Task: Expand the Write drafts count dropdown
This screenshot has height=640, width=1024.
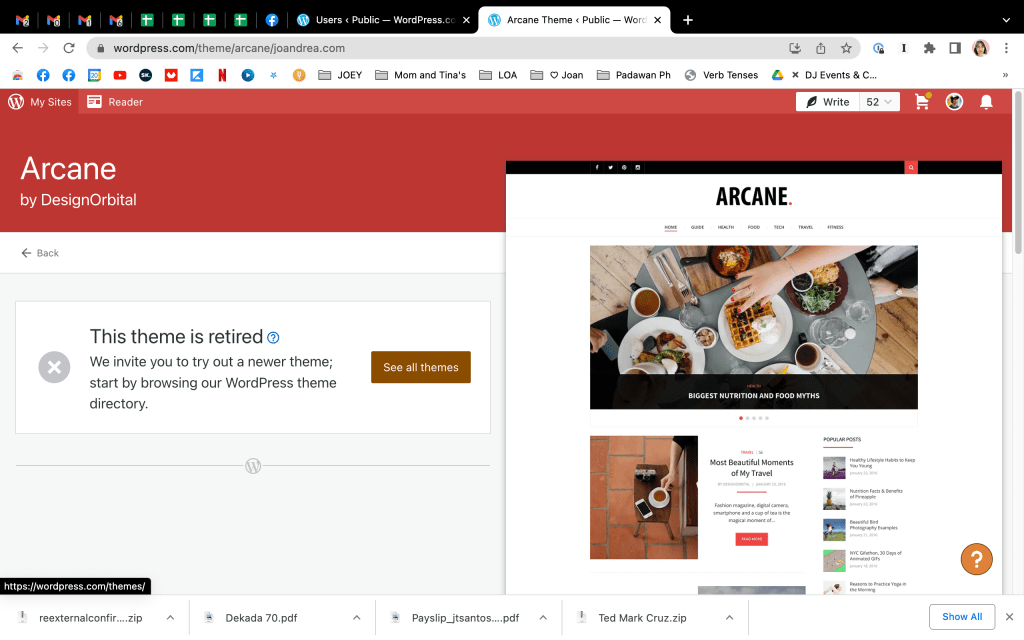Action: coord(880,102)
